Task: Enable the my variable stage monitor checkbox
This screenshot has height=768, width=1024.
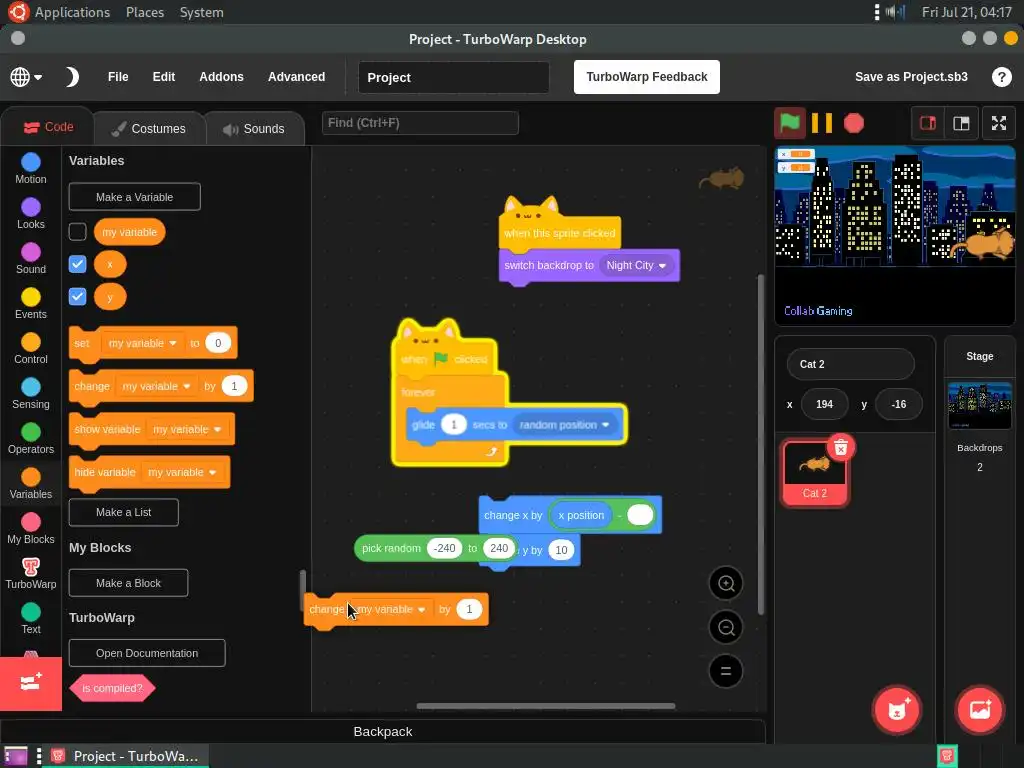Action: [77, 232]
